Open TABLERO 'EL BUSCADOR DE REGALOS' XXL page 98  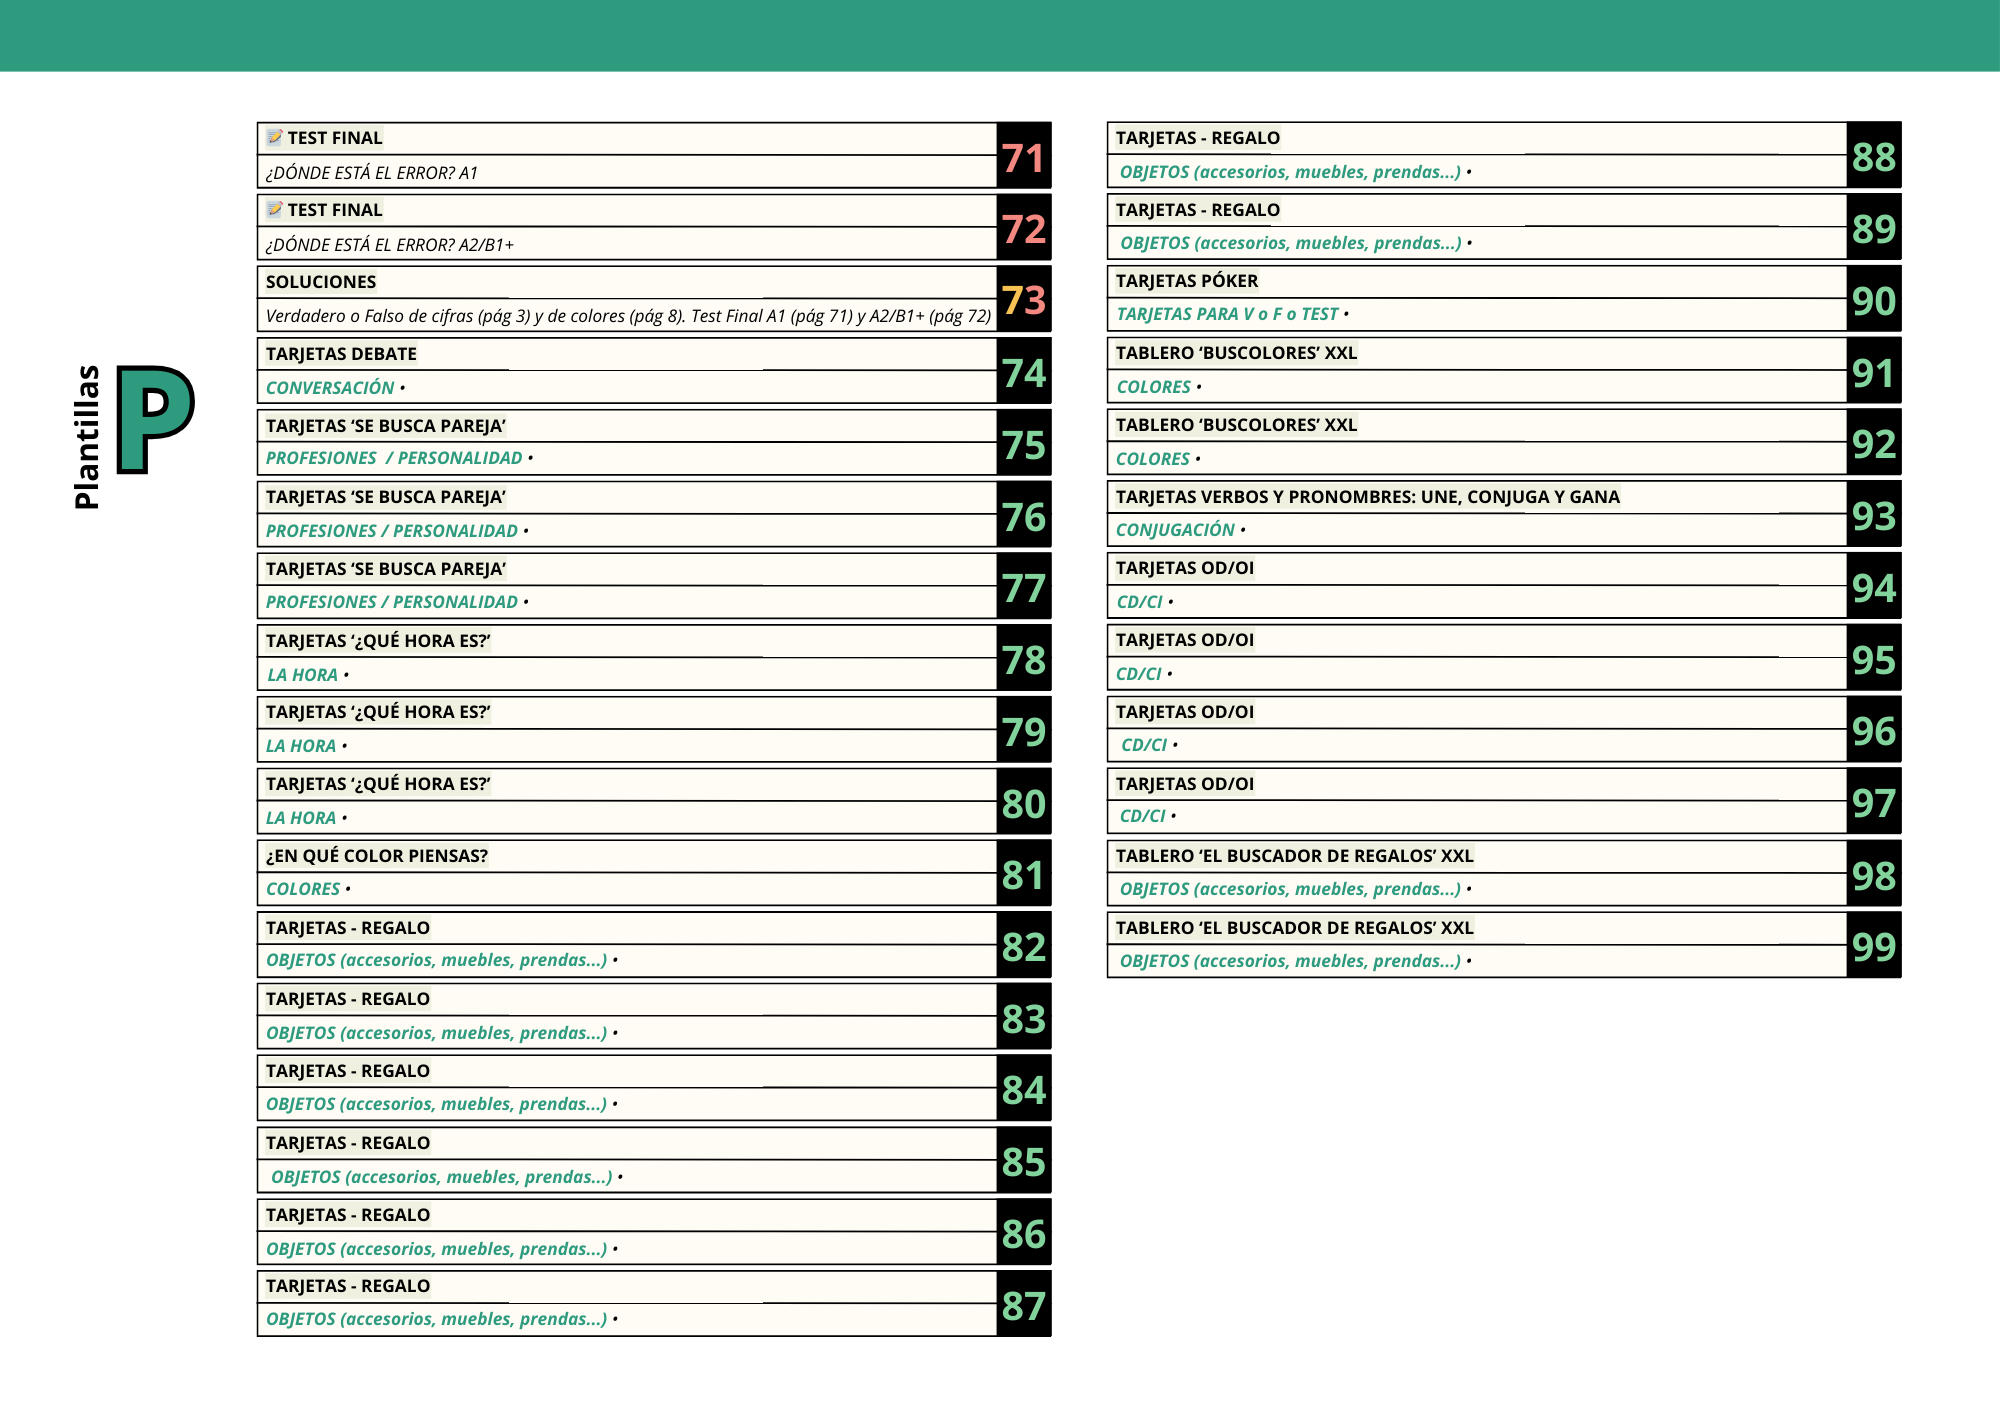pos(1294,856)
